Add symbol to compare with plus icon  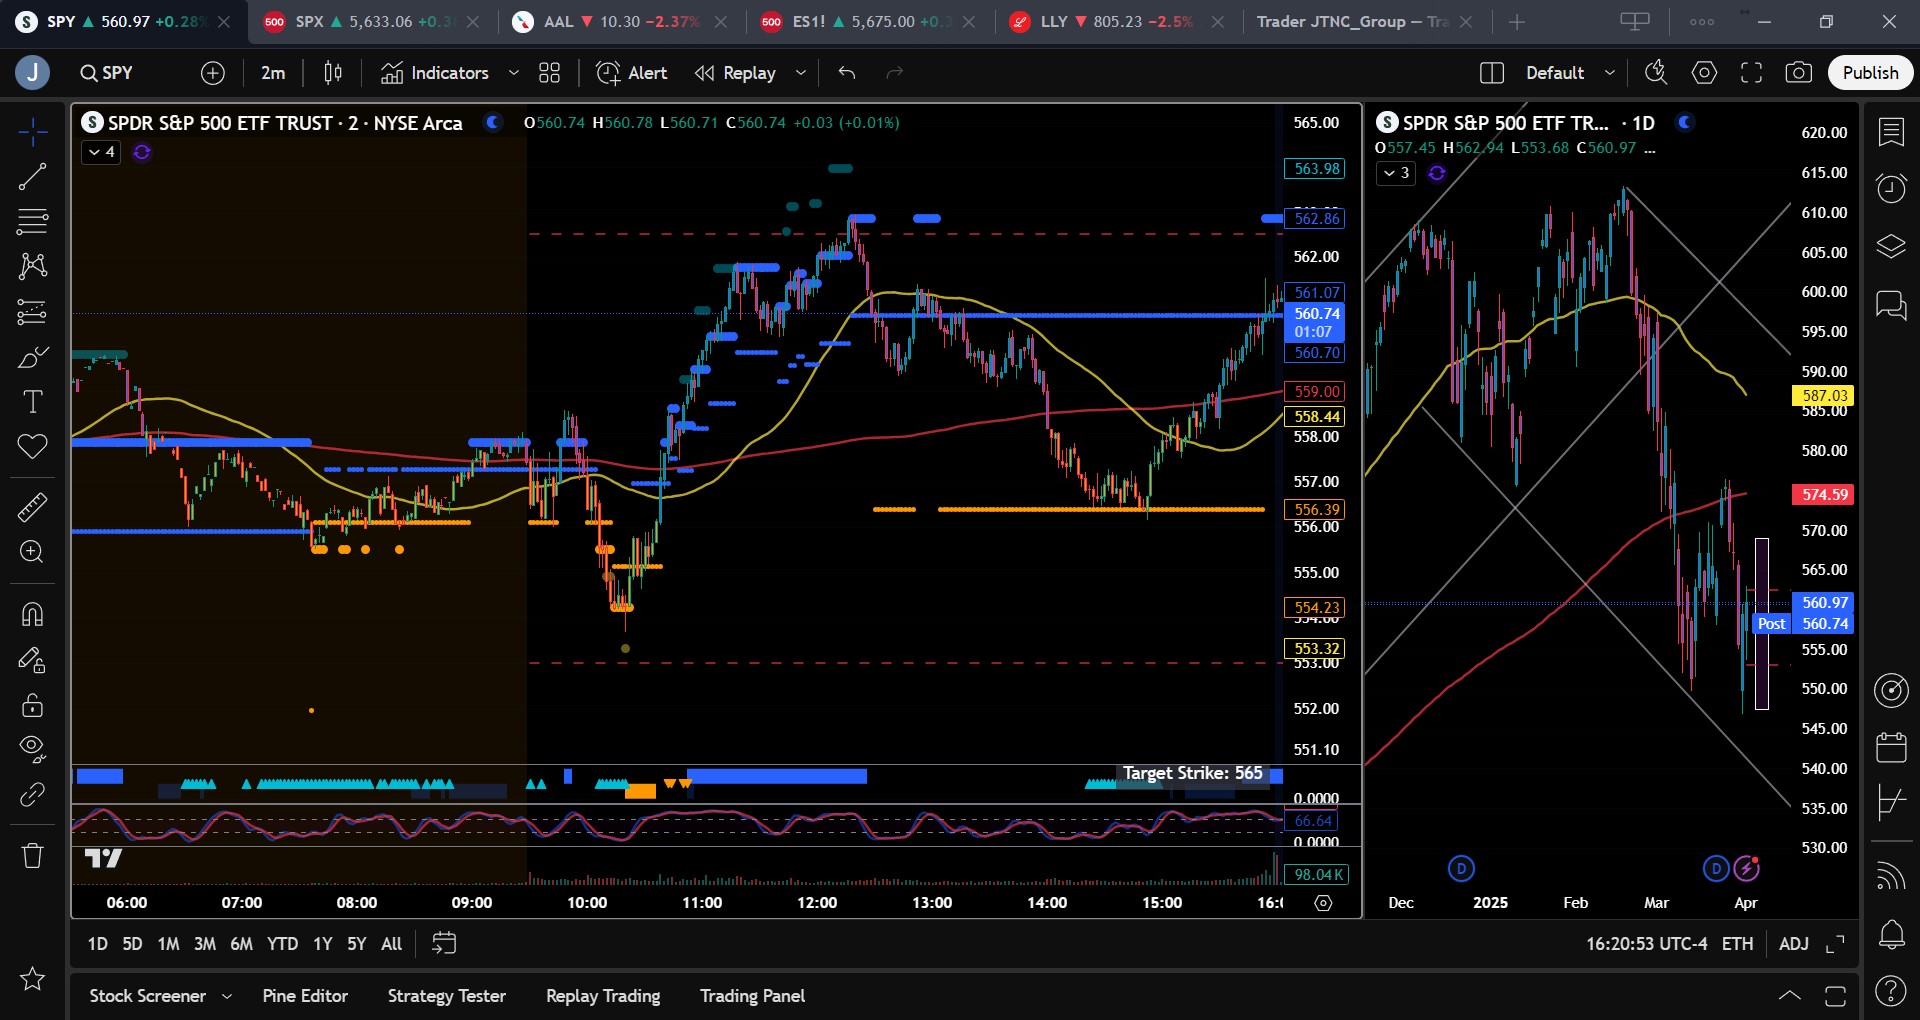click(x=213, y=73)
